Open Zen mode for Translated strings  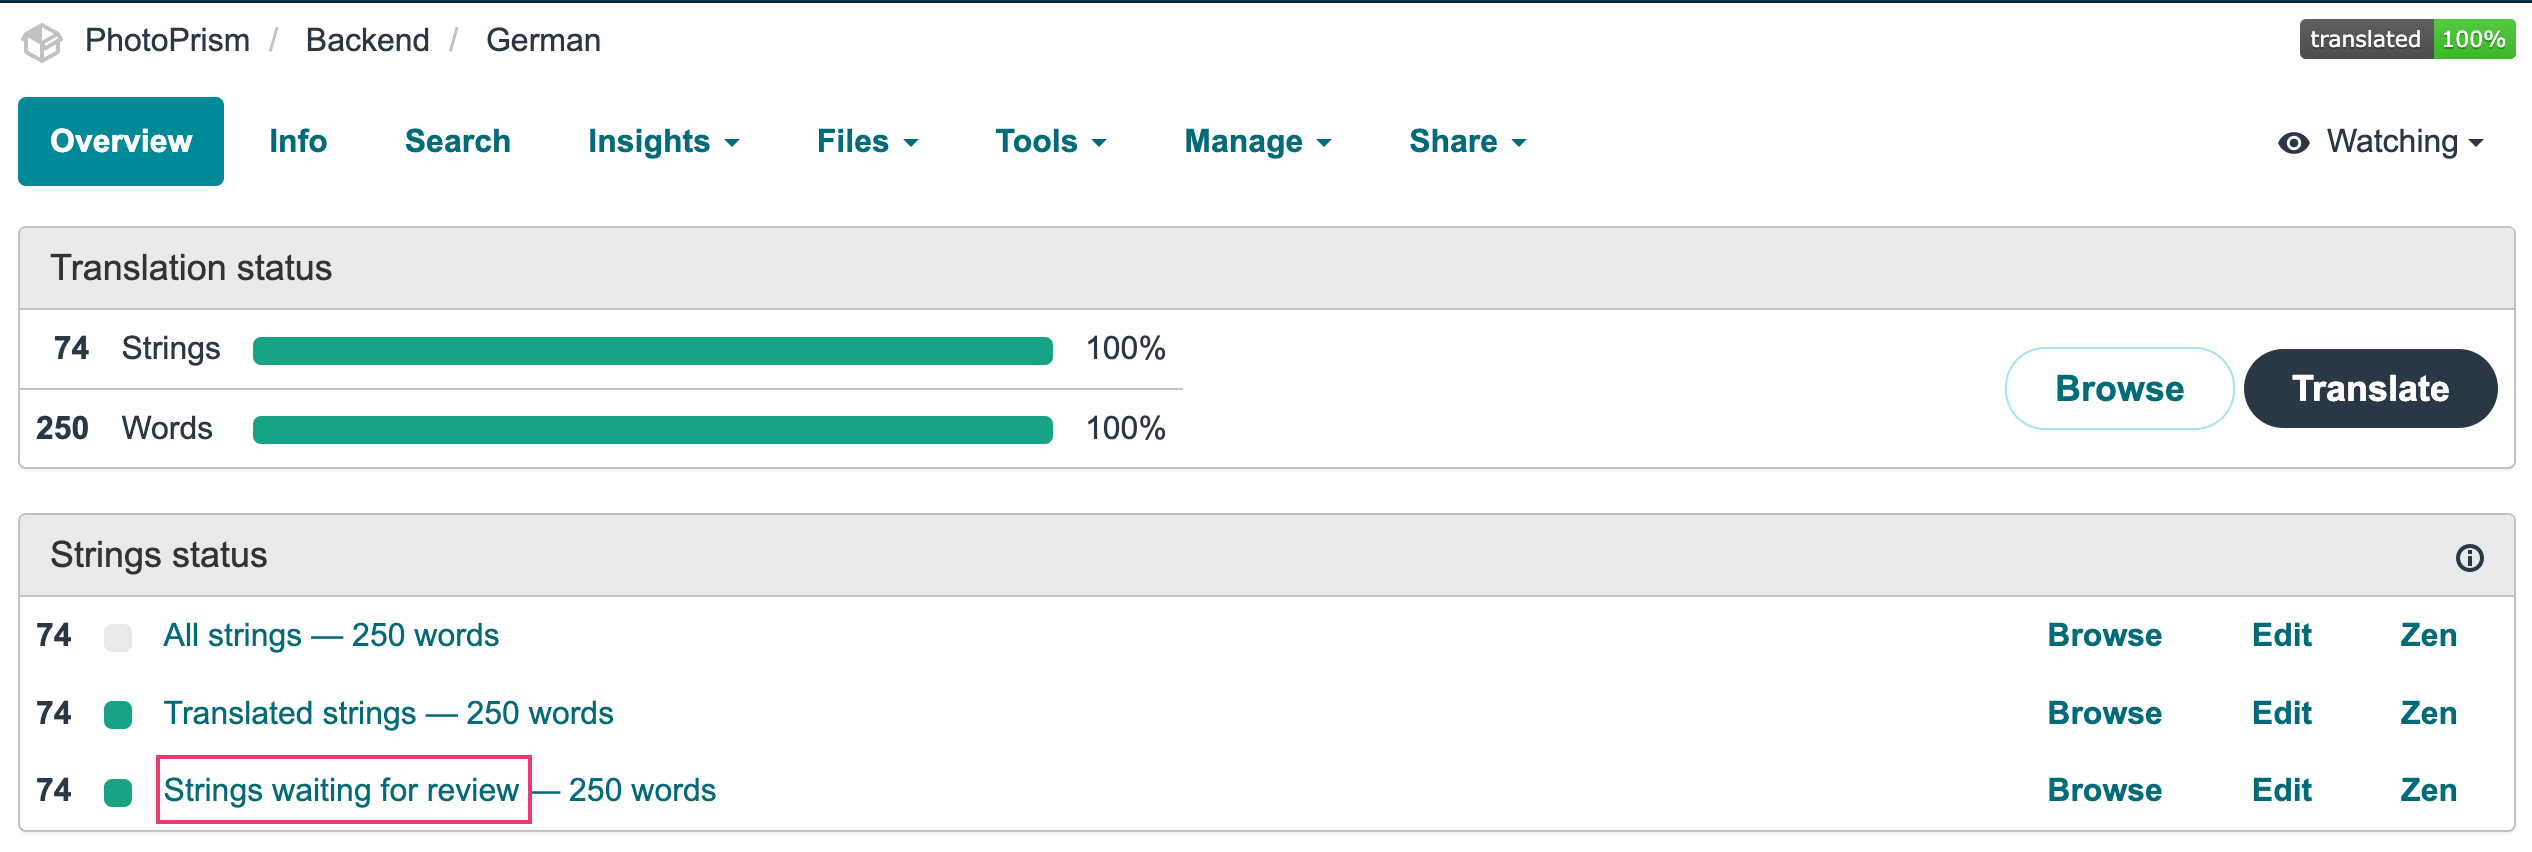tap(2427, 713)
